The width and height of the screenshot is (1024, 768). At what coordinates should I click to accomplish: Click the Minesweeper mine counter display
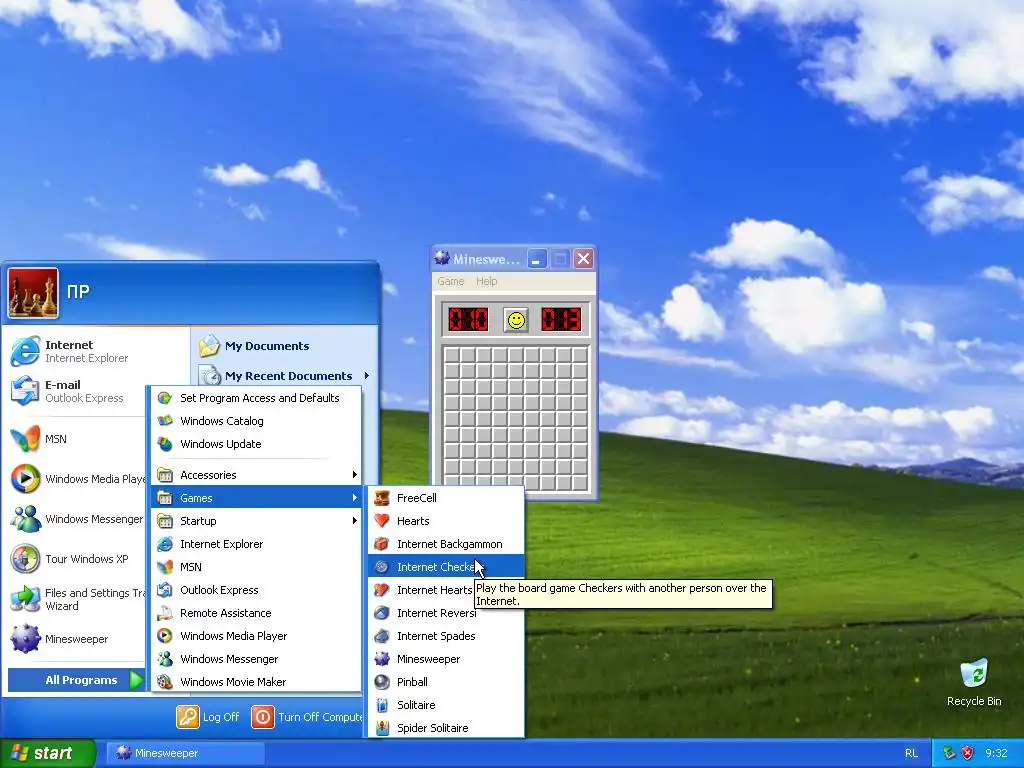[x=468, y=320]
